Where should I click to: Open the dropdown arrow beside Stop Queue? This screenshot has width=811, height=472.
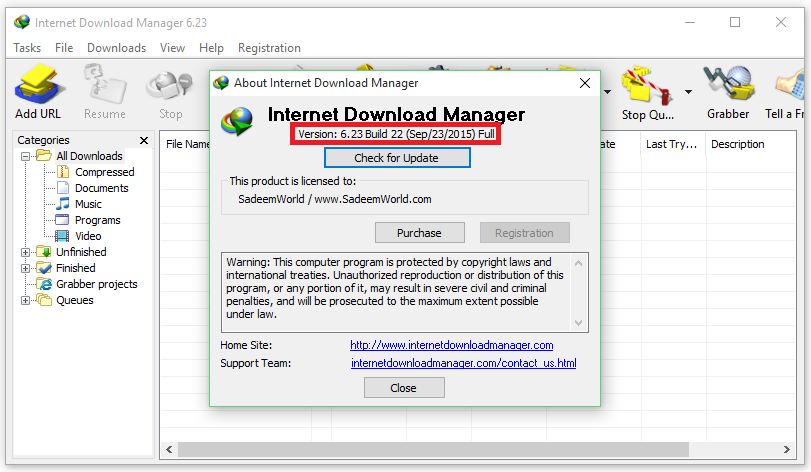[688, 92]
